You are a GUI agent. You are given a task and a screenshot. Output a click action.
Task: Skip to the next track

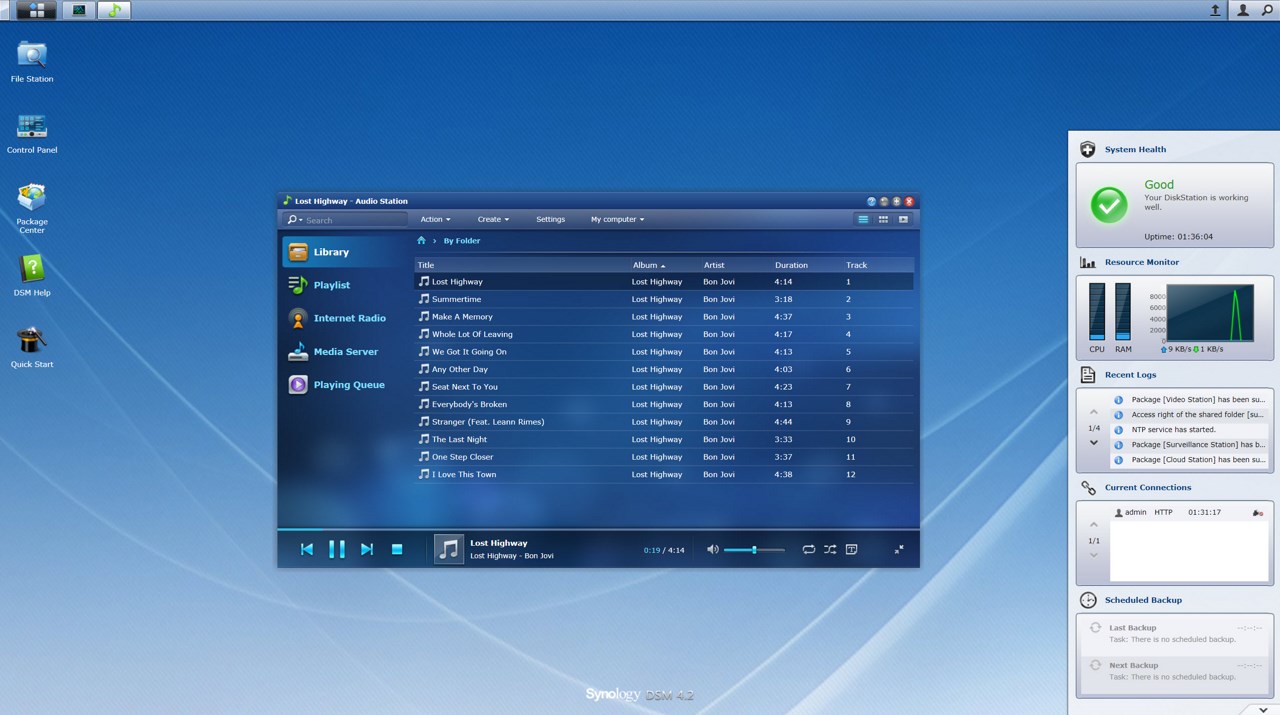[x=367, y=549]
